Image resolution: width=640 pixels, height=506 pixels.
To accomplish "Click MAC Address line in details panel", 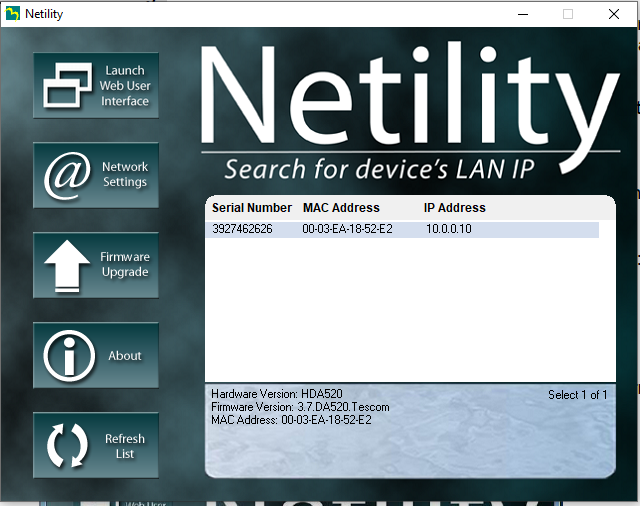I will pyautogui.click(x=291, y=420).
